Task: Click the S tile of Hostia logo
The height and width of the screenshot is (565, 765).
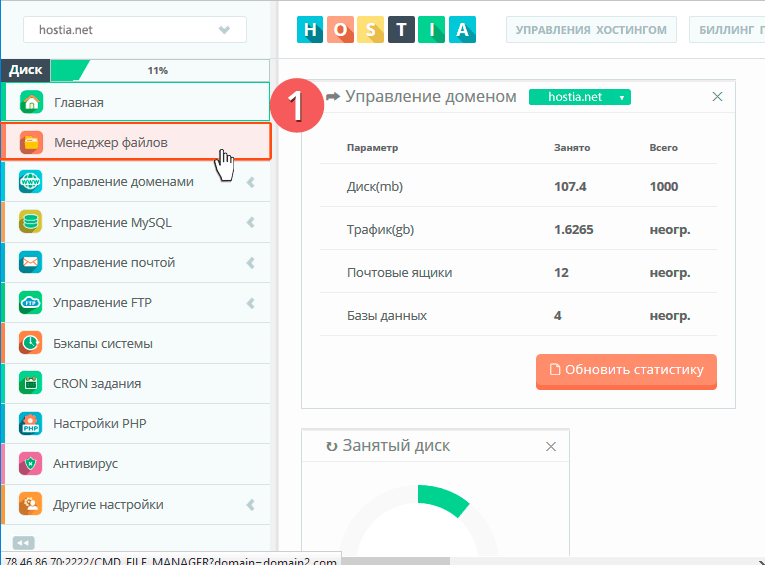Action: [x=371, y=30]
